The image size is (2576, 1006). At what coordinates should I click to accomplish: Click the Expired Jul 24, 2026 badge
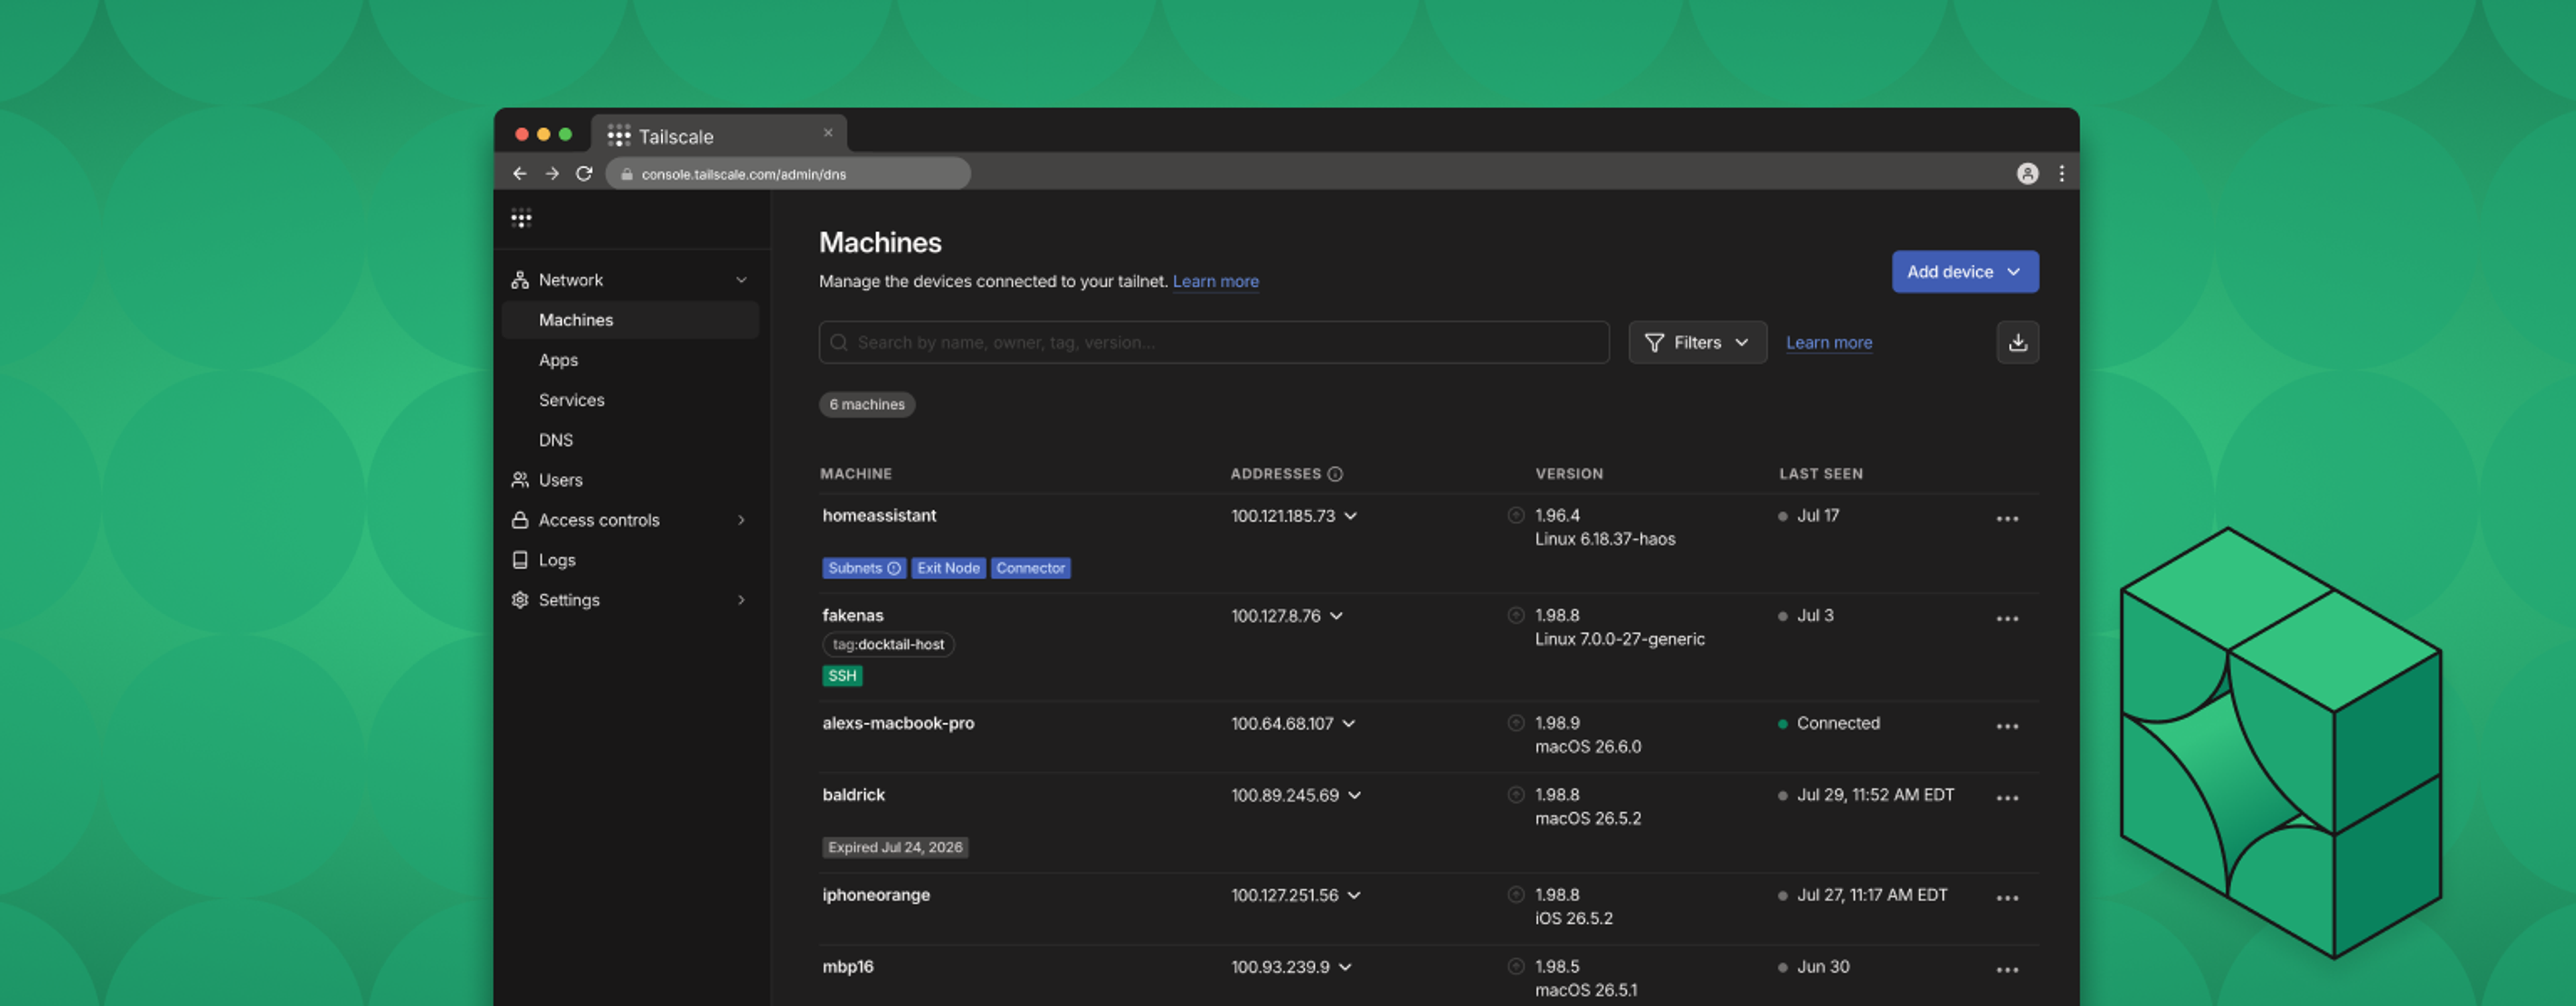(x=895, y=847)
